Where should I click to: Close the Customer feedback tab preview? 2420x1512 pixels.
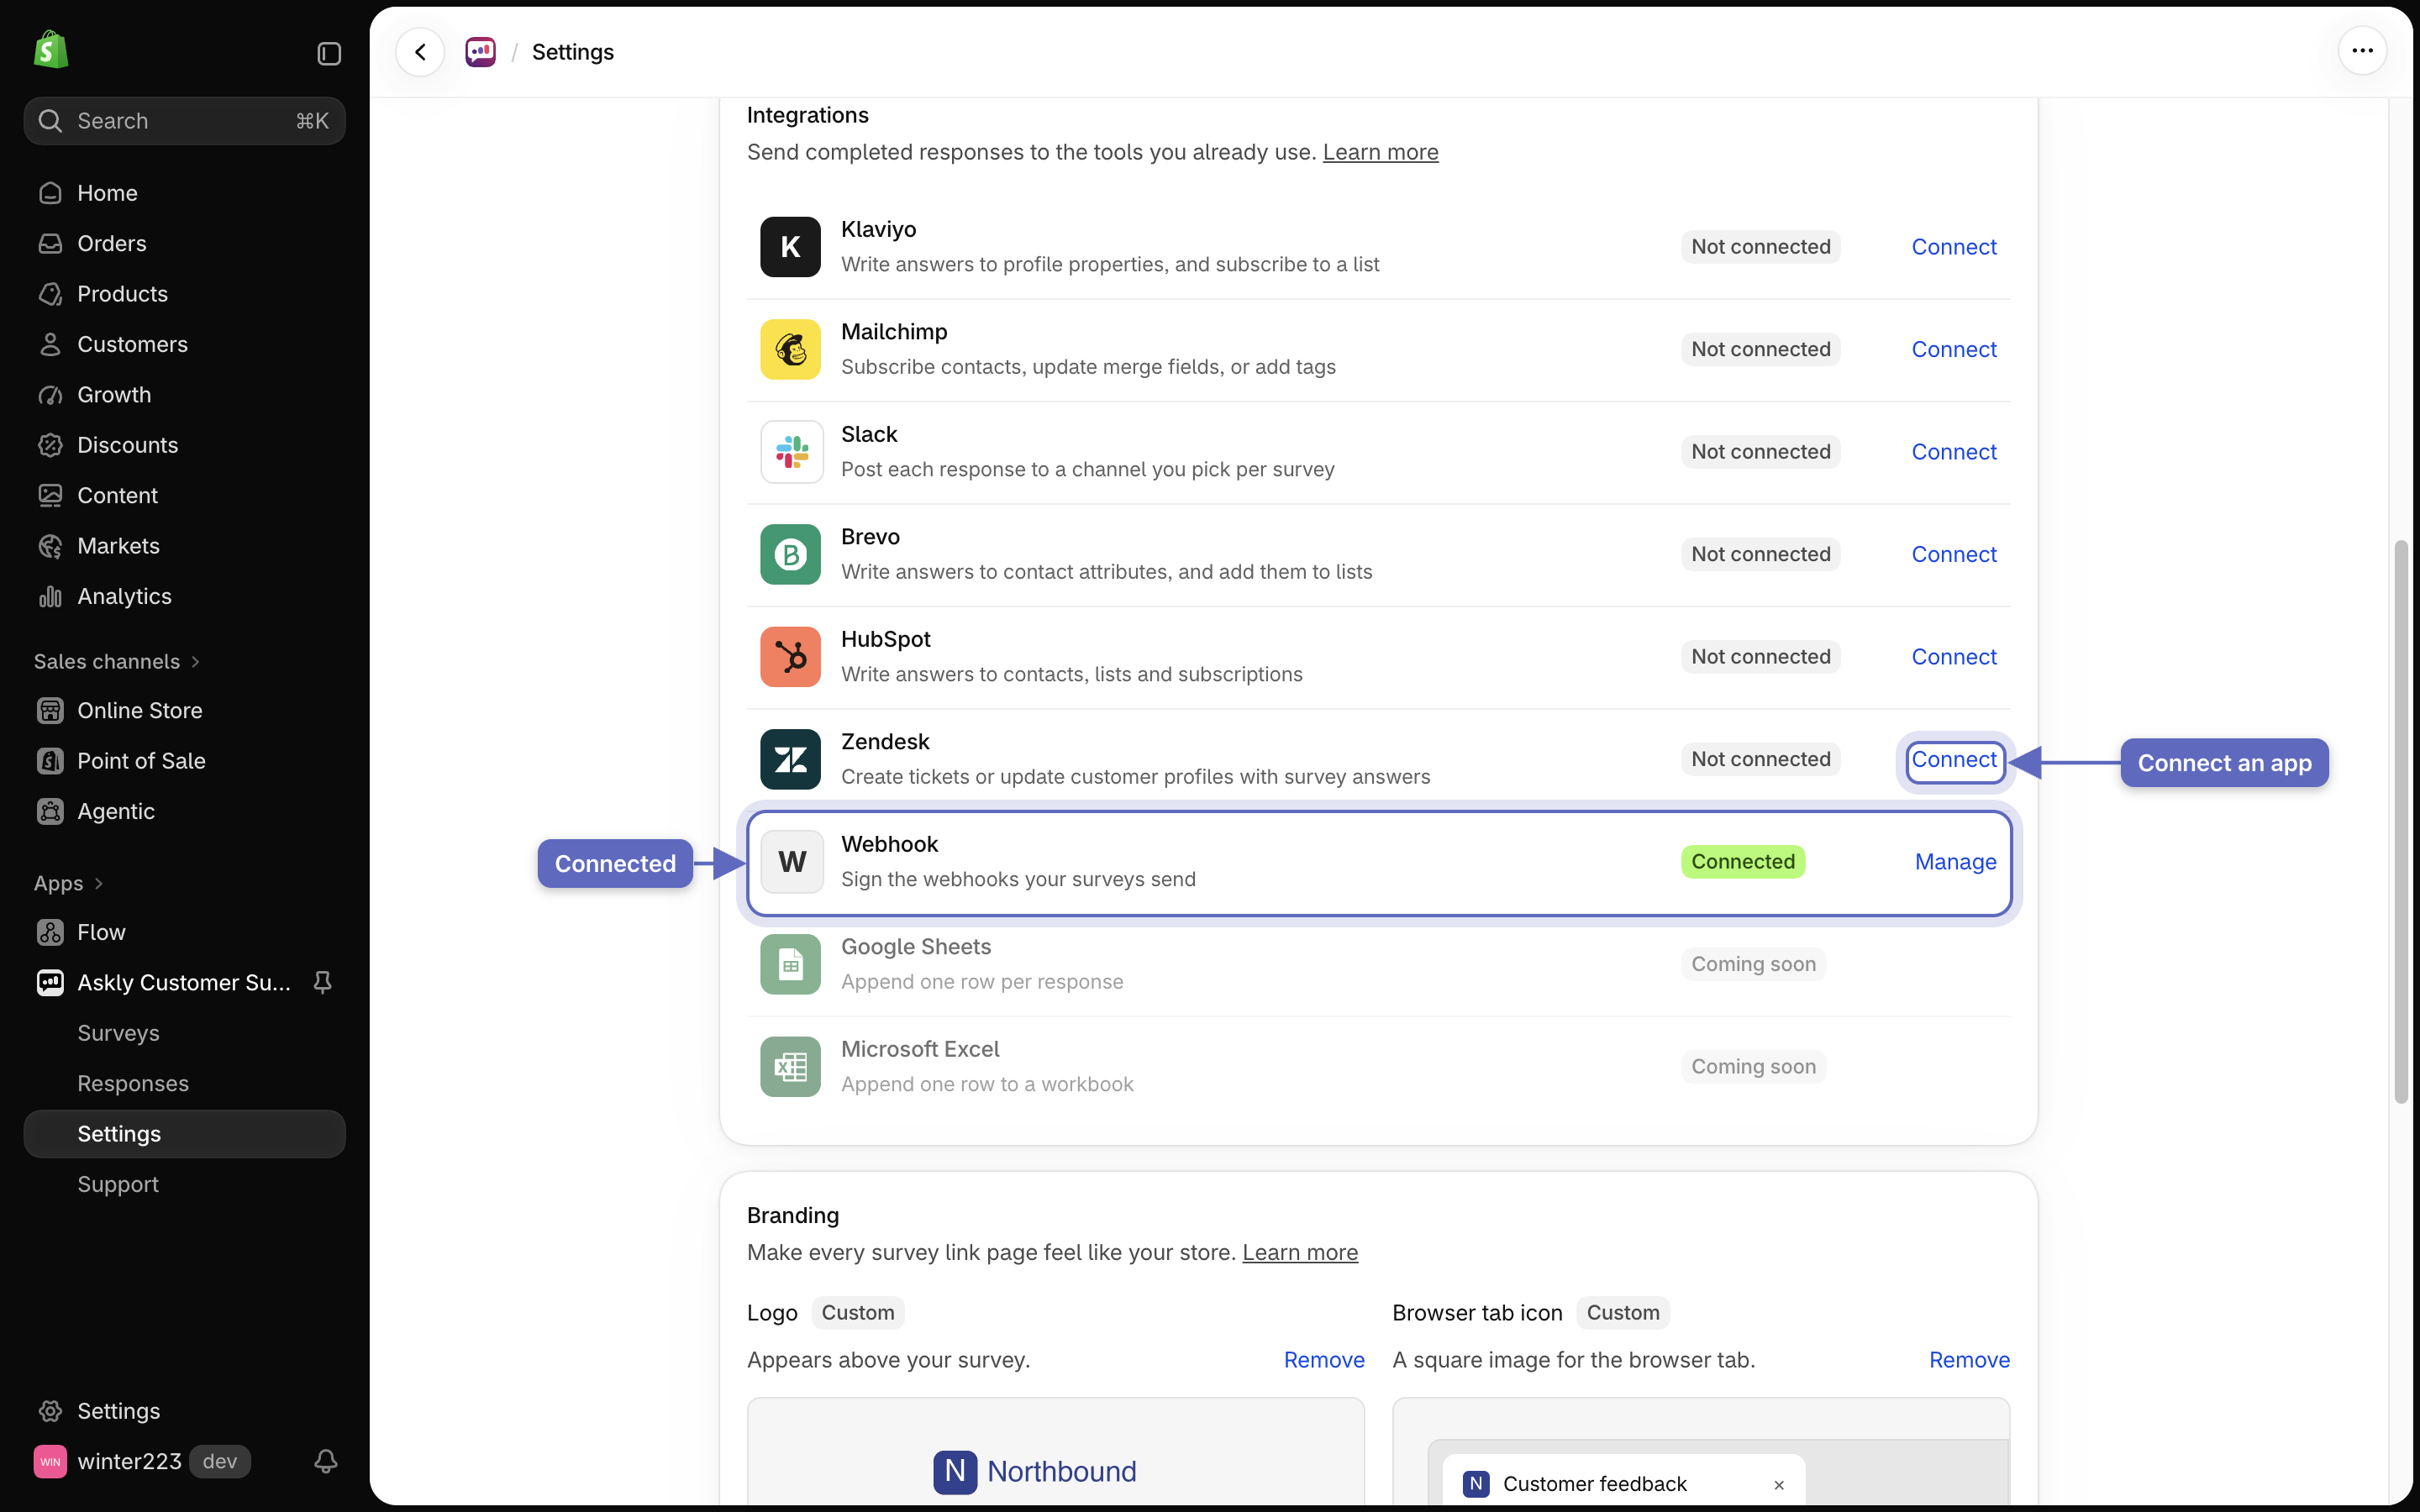[x=1778, y=1485]
